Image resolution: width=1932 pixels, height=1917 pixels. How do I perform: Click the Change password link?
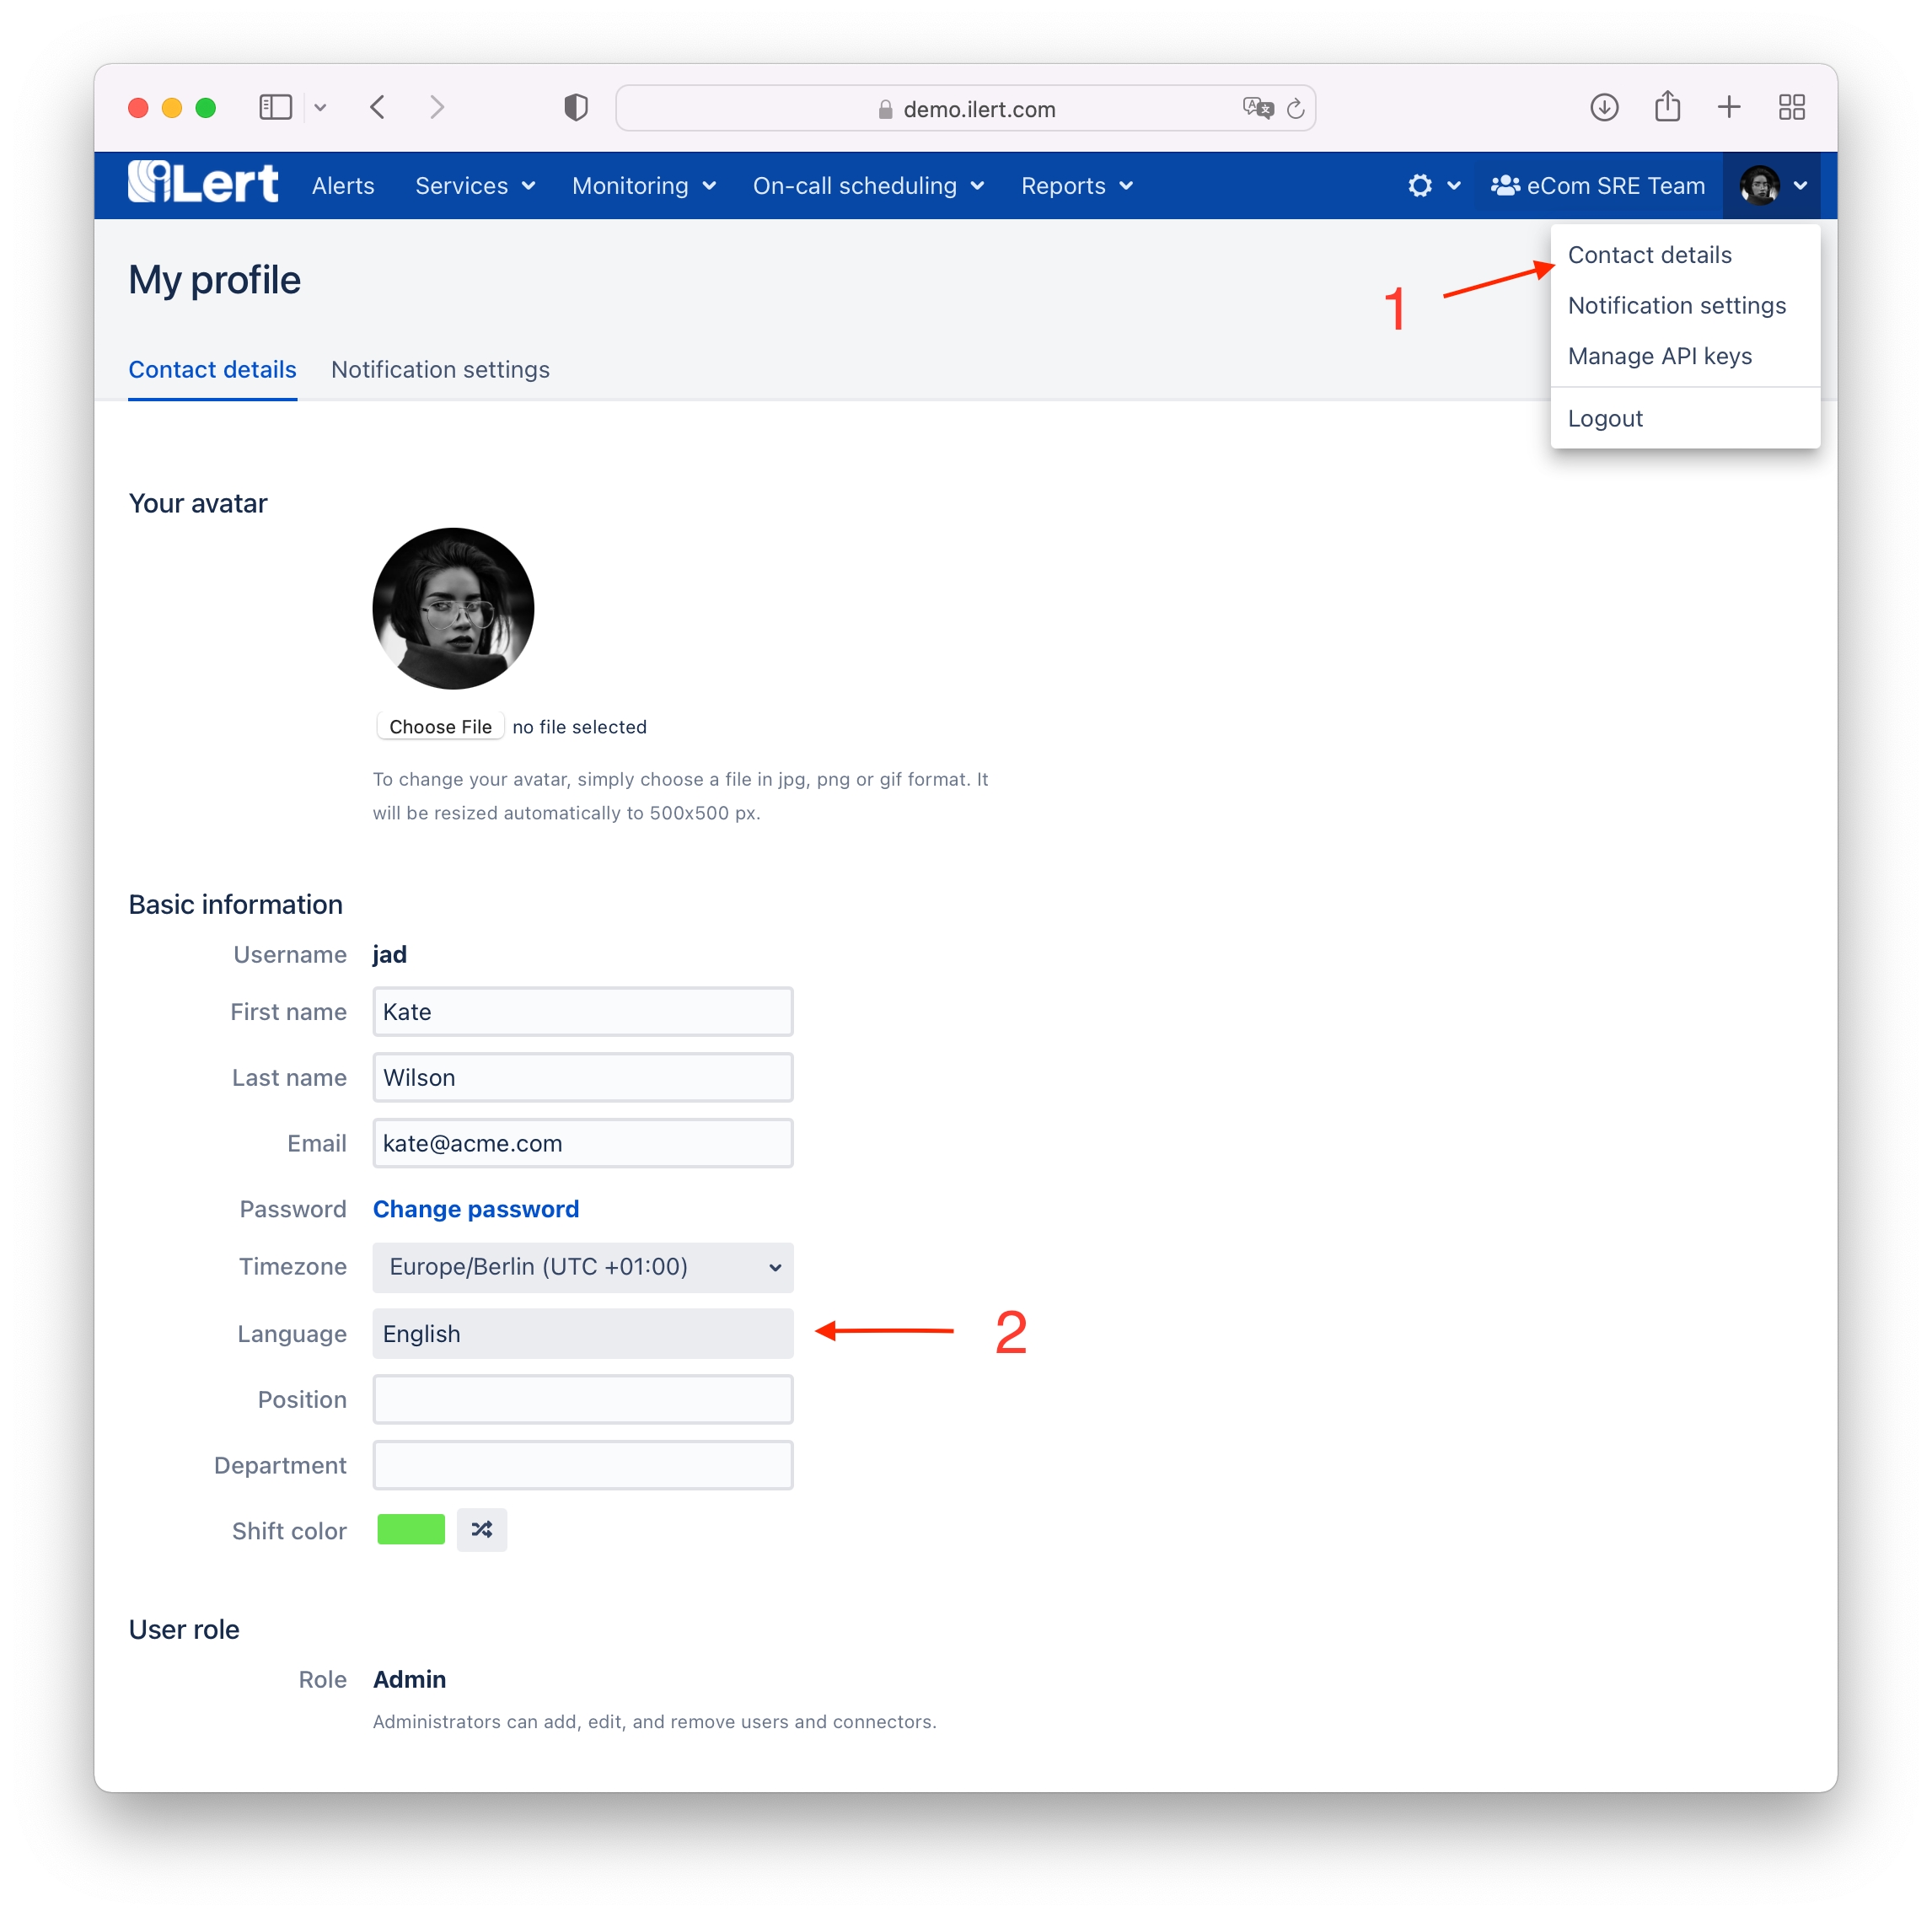(476, 1209)
